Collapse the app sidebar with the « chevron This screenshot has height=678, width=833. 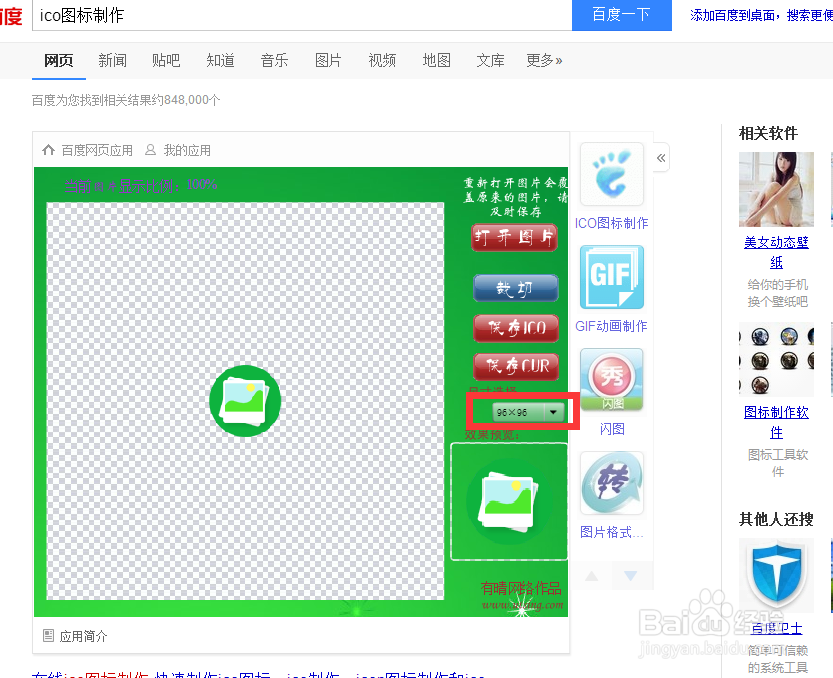660,157
